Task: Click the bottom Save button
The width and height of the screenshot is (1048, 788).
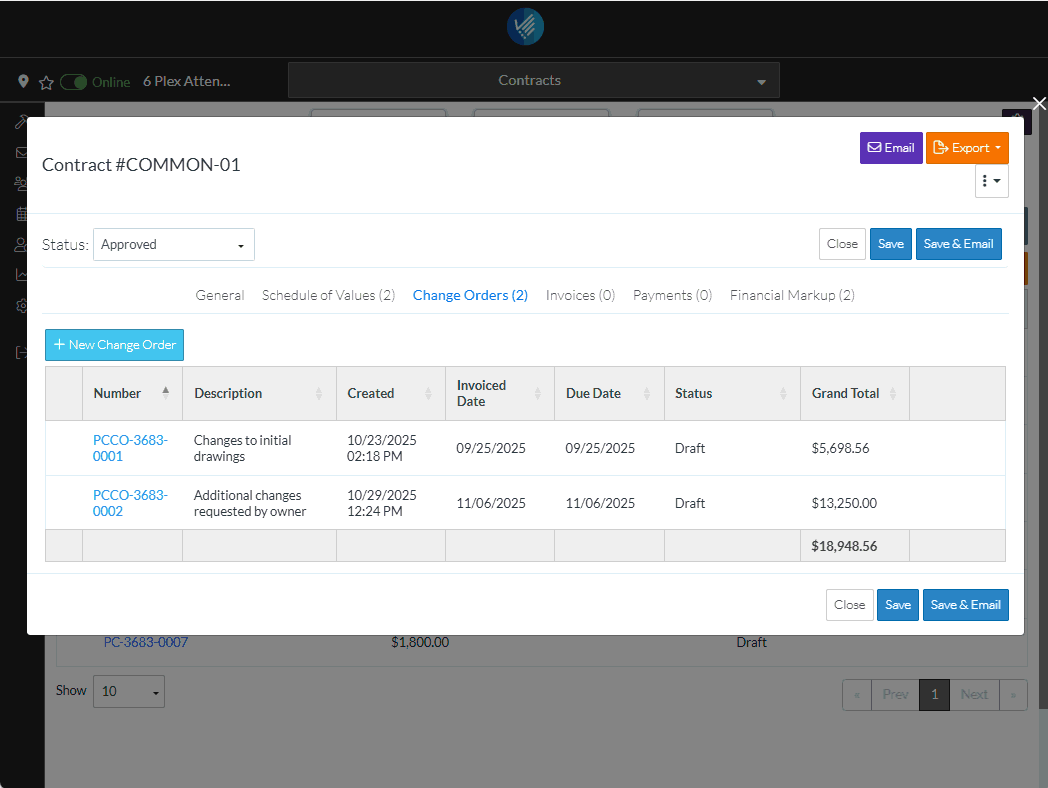Action: tap(898, 605)
